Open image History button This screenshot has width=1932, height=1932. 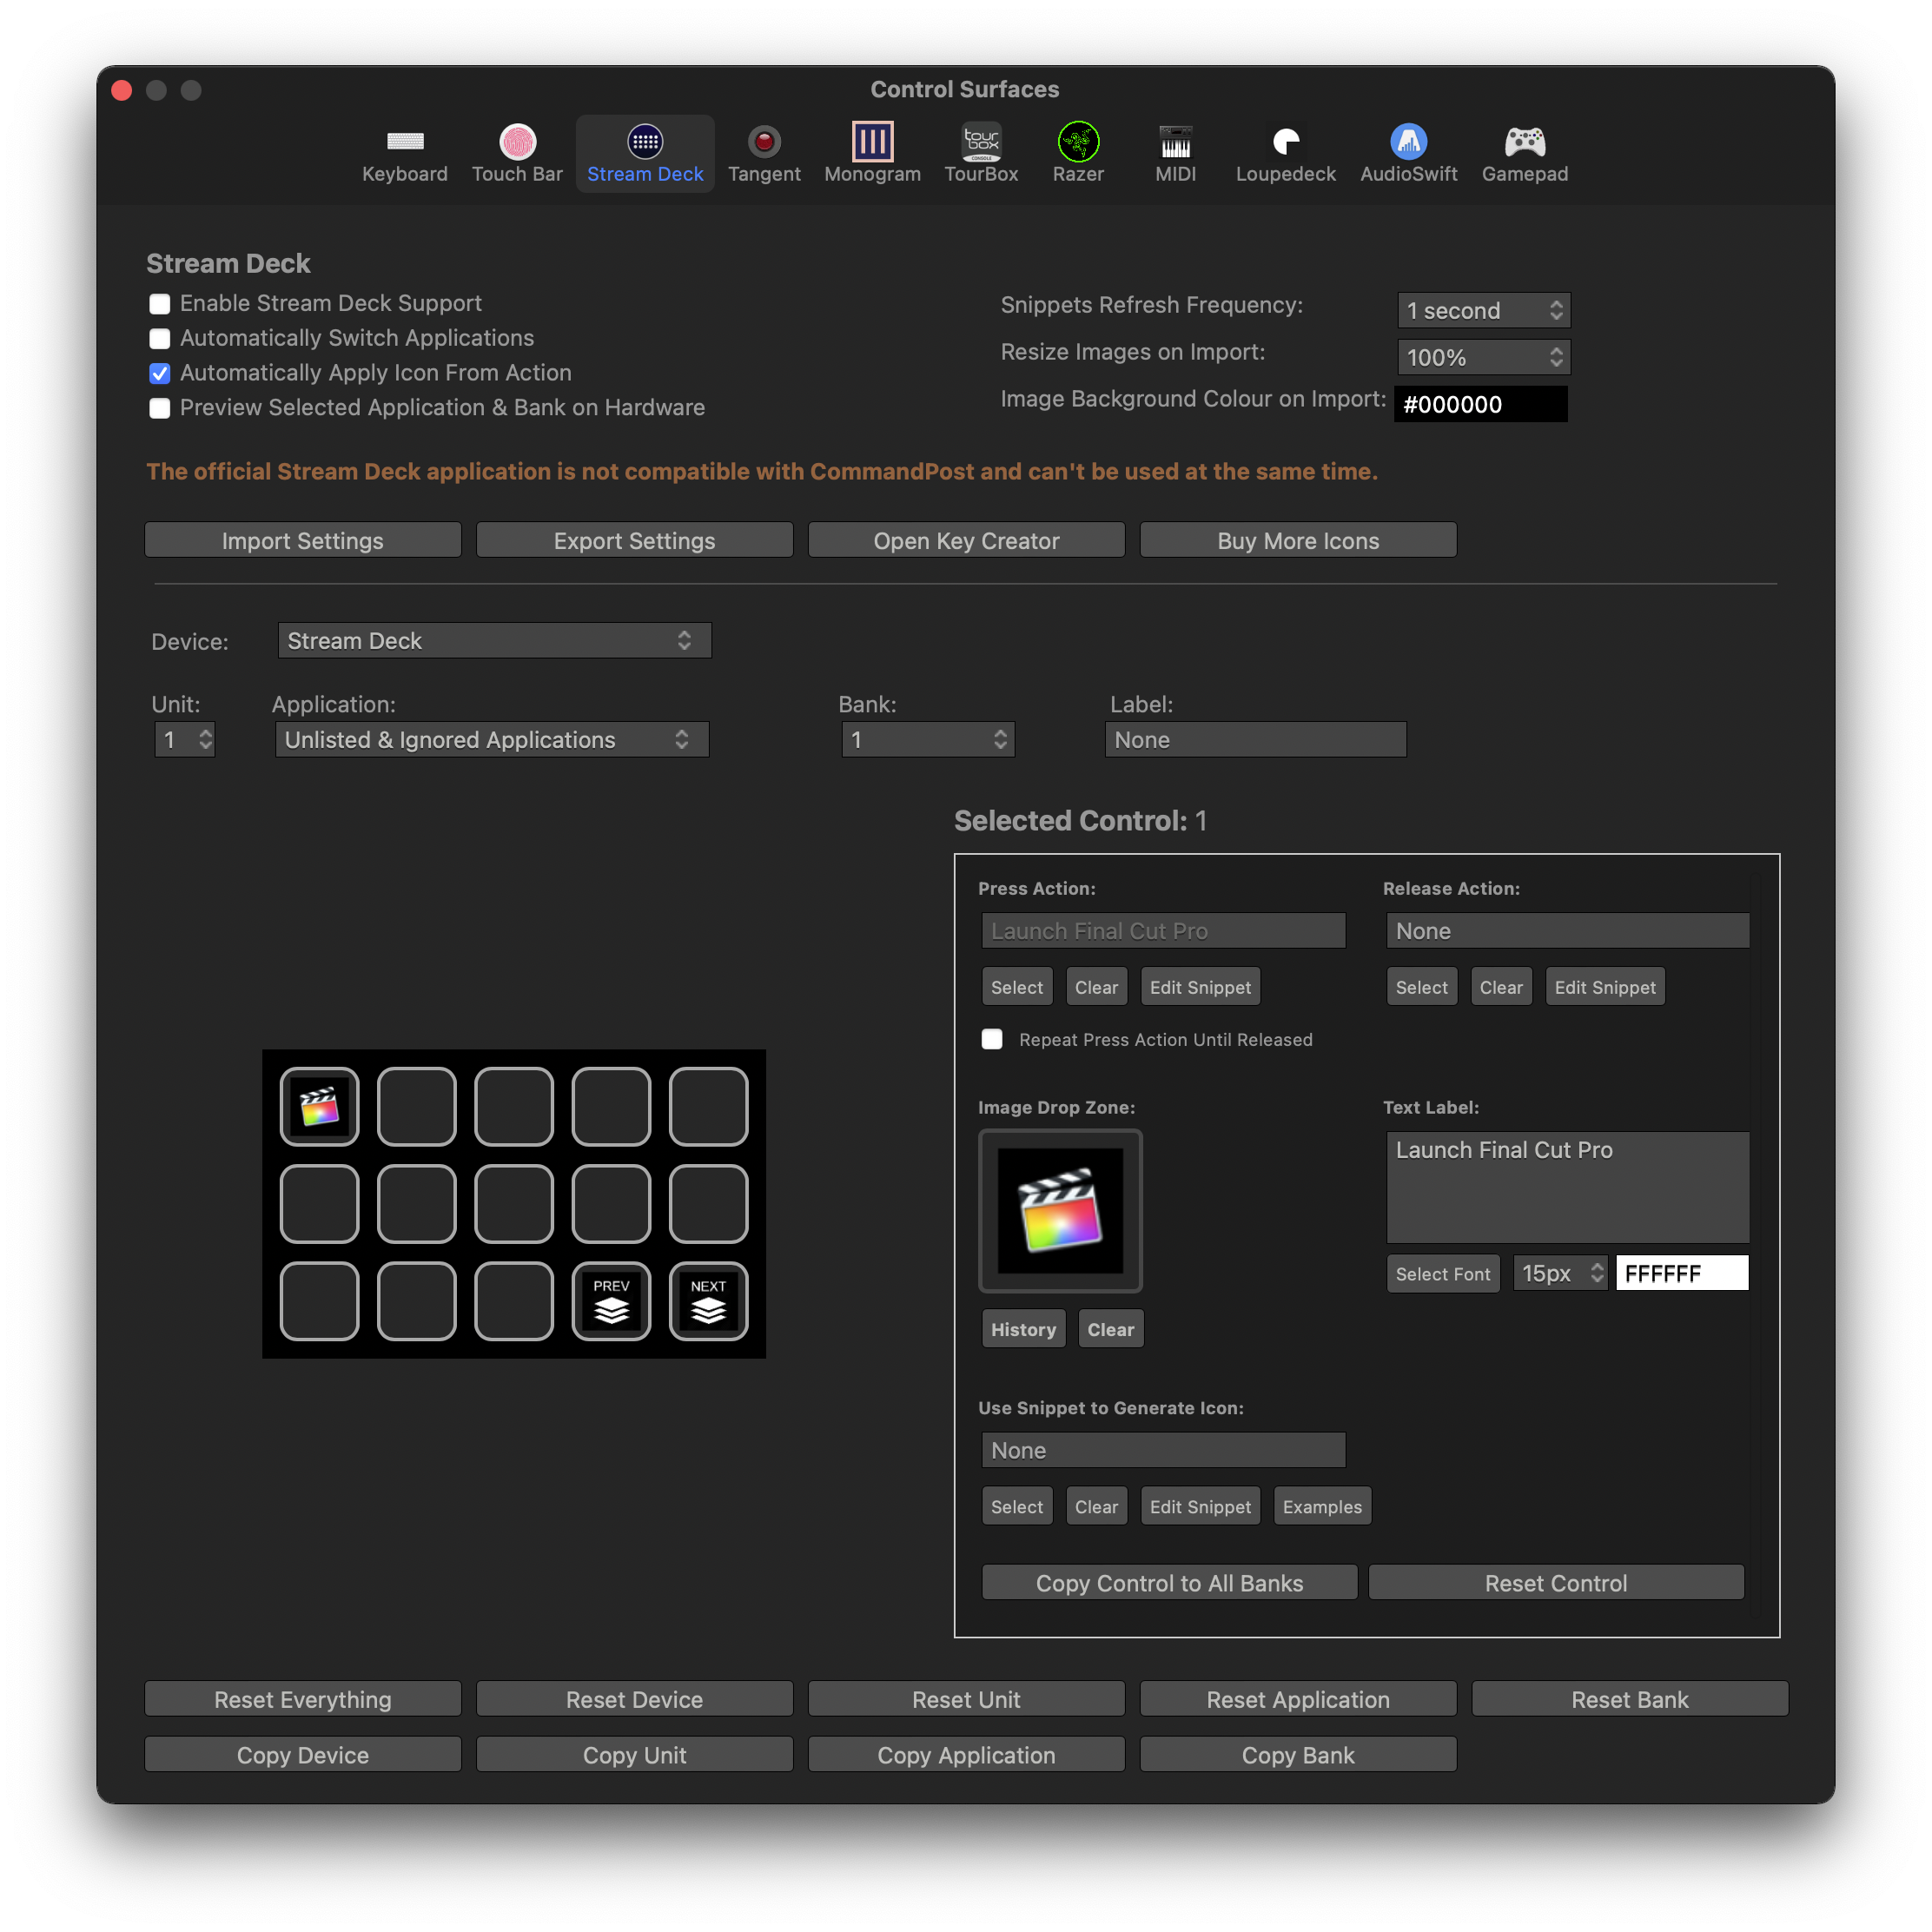click(x=1023, y=1329)
